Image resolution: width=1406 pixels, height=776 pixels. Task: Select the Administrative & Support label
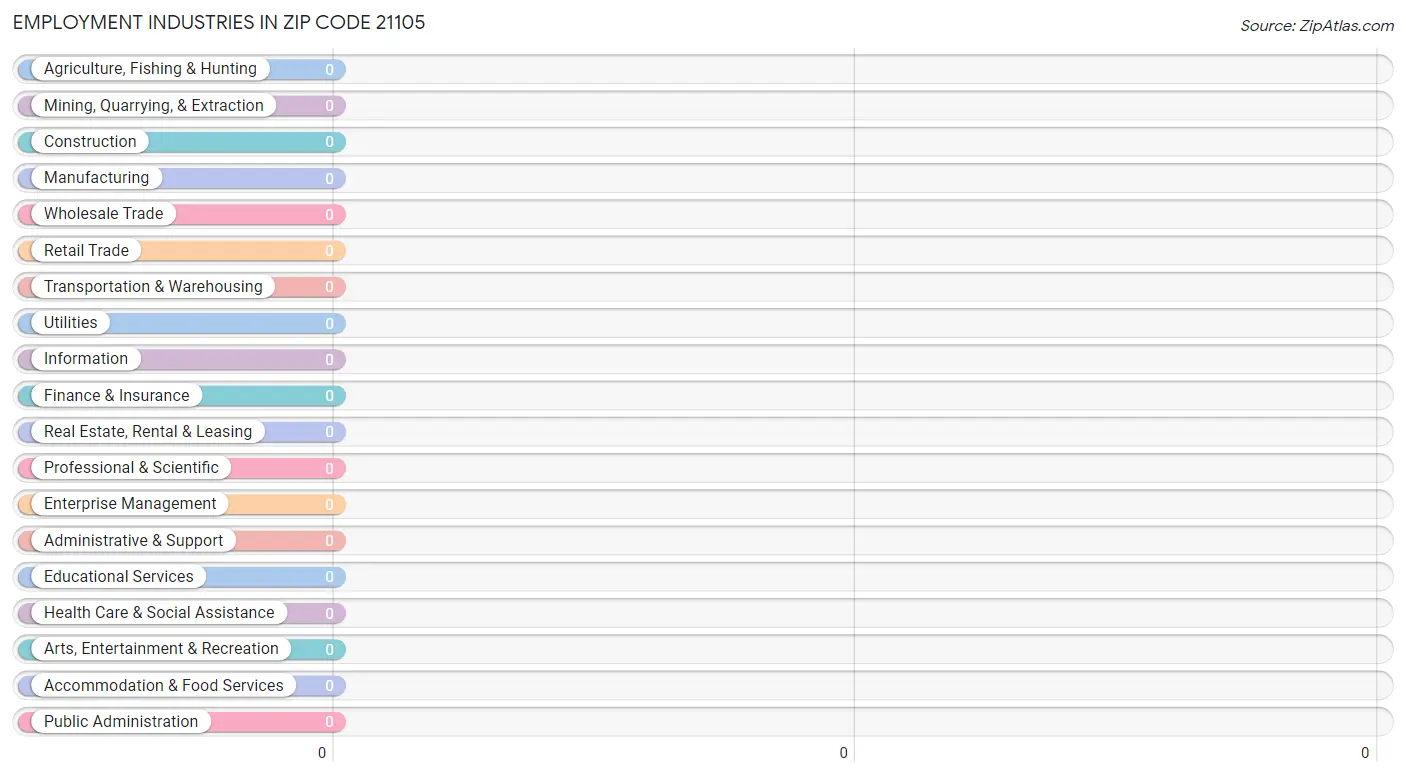pyautogui.click(x=133, y=540)
